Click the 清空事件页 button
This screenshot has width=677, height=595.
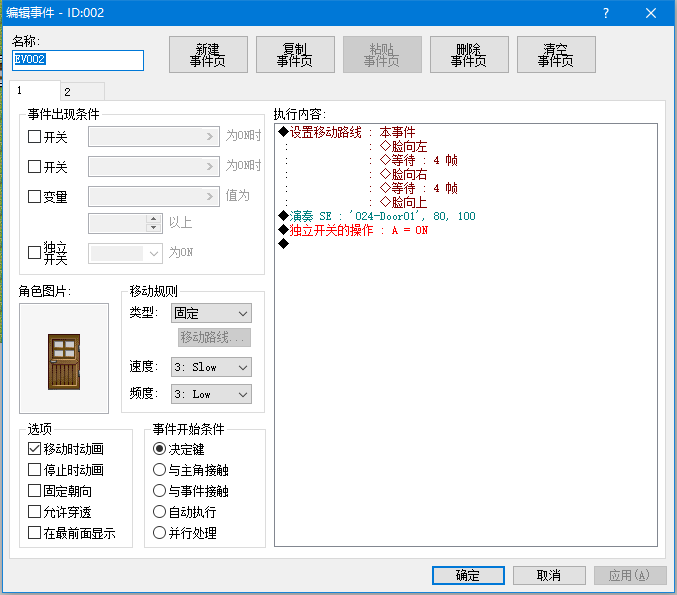pos(556,54)
